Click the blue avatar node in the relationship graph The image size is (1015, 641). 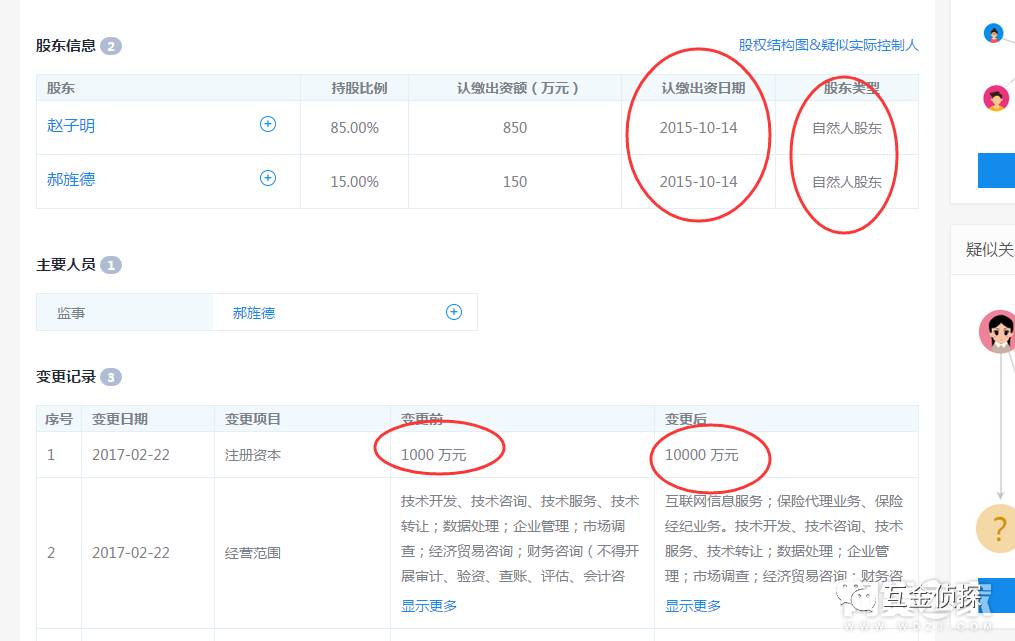(x=993, y=32)
